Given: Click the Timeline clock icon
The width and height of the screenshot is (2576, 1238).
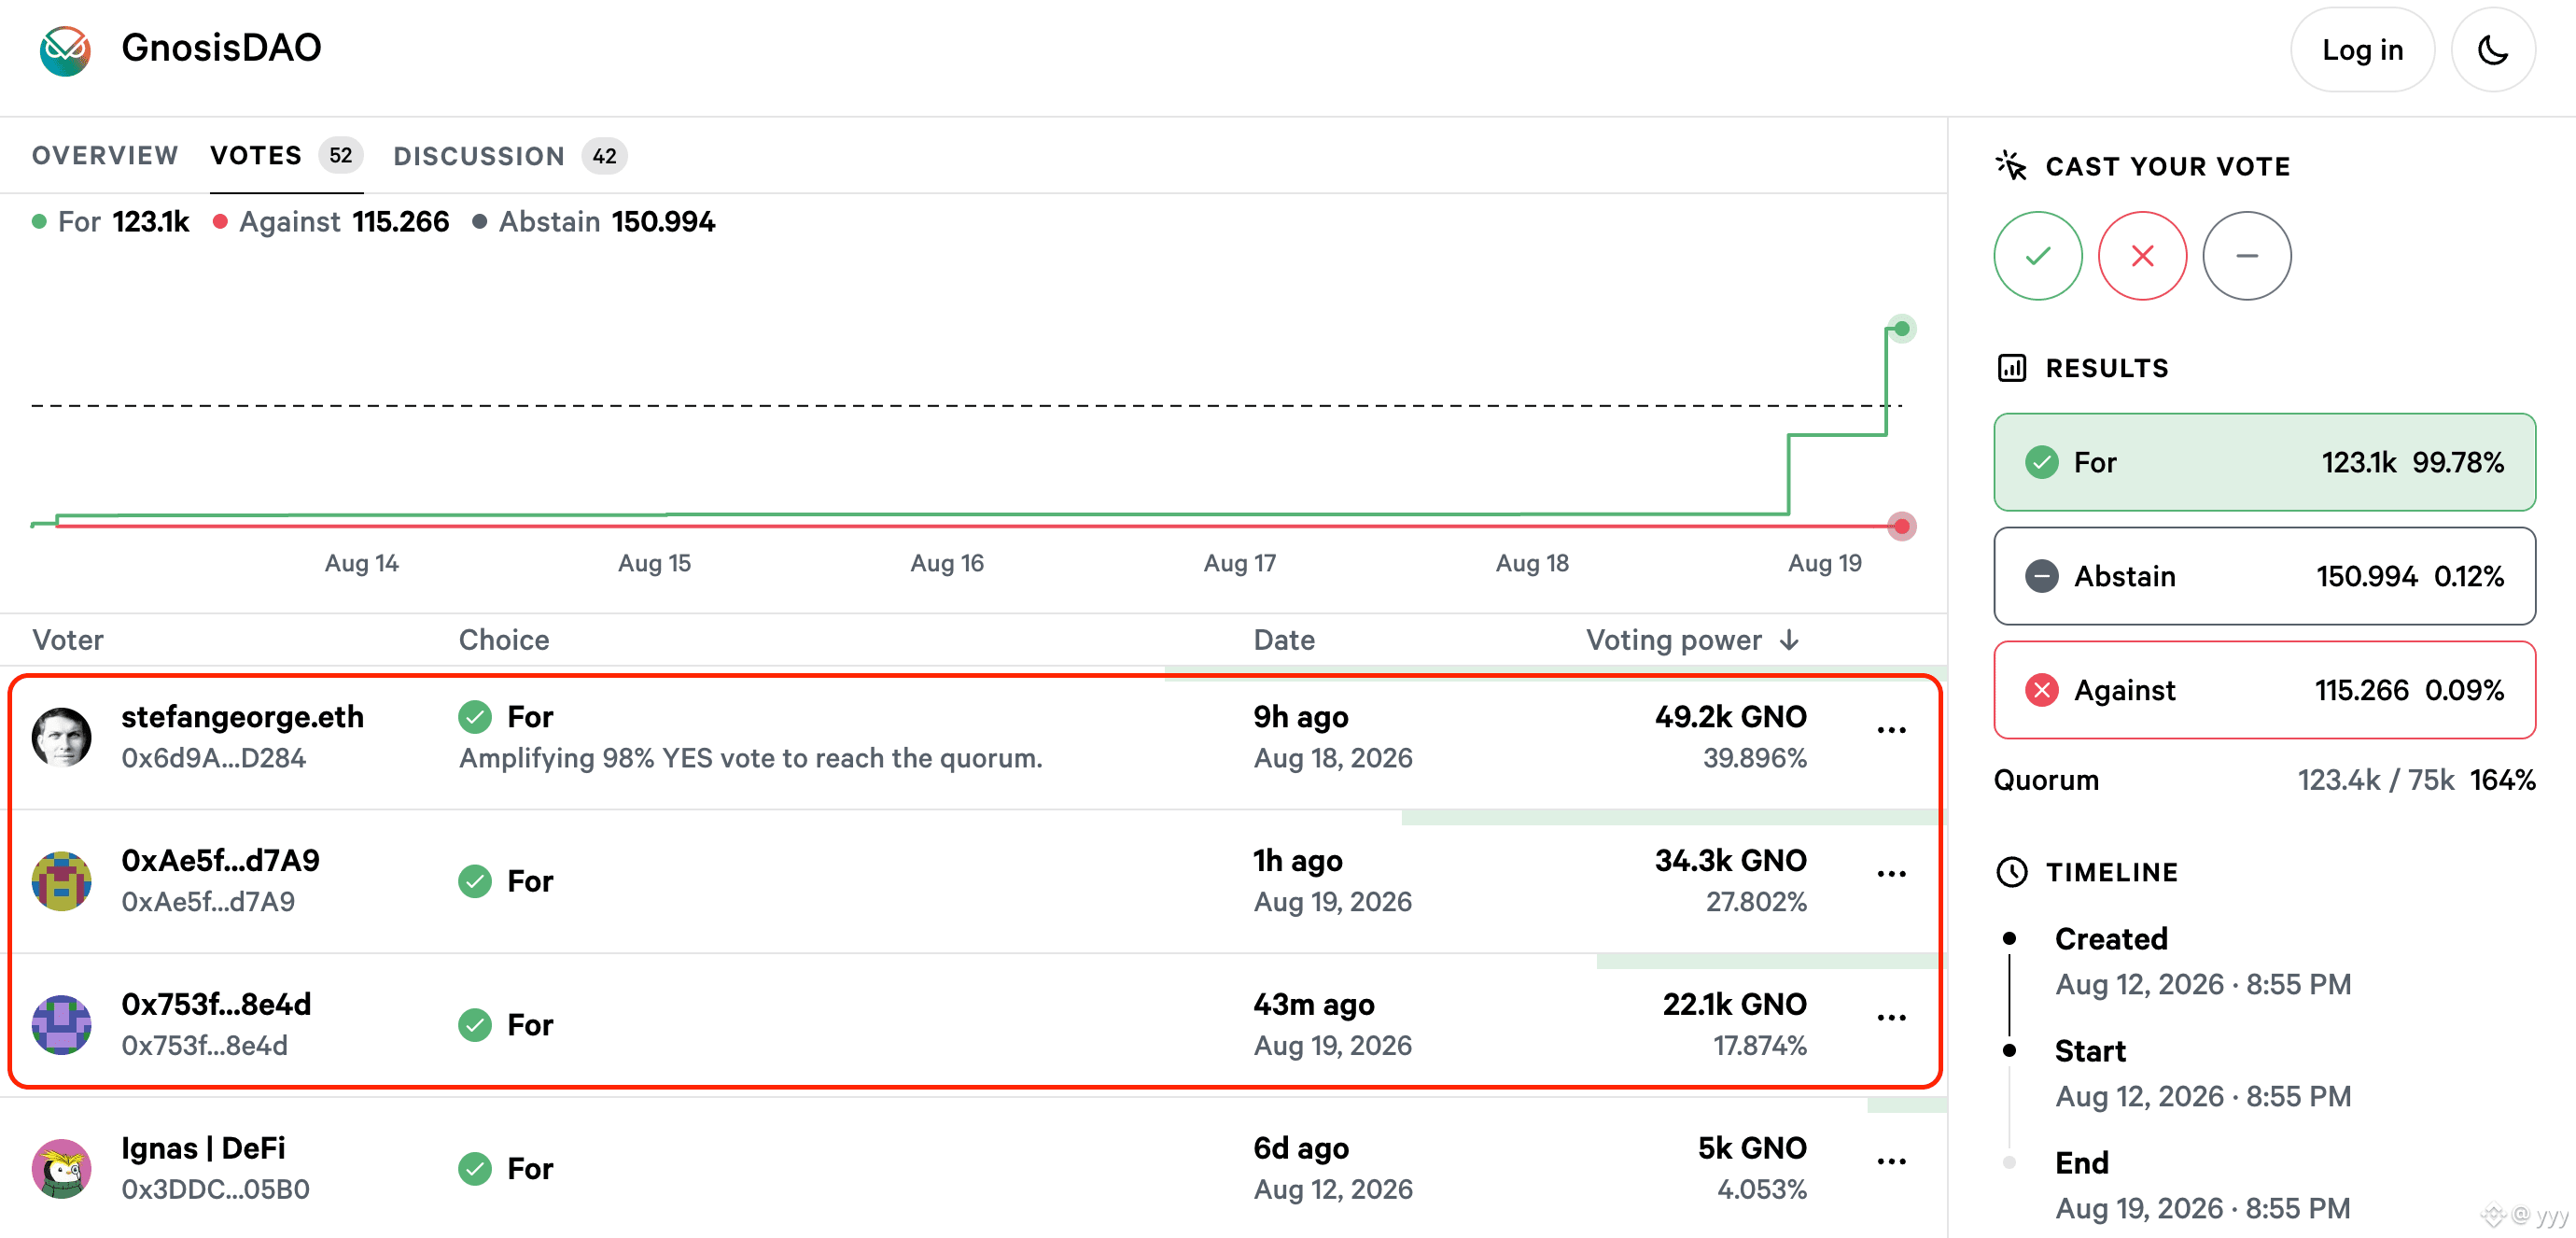Looking at the screenshot, I should [2011, 872].
